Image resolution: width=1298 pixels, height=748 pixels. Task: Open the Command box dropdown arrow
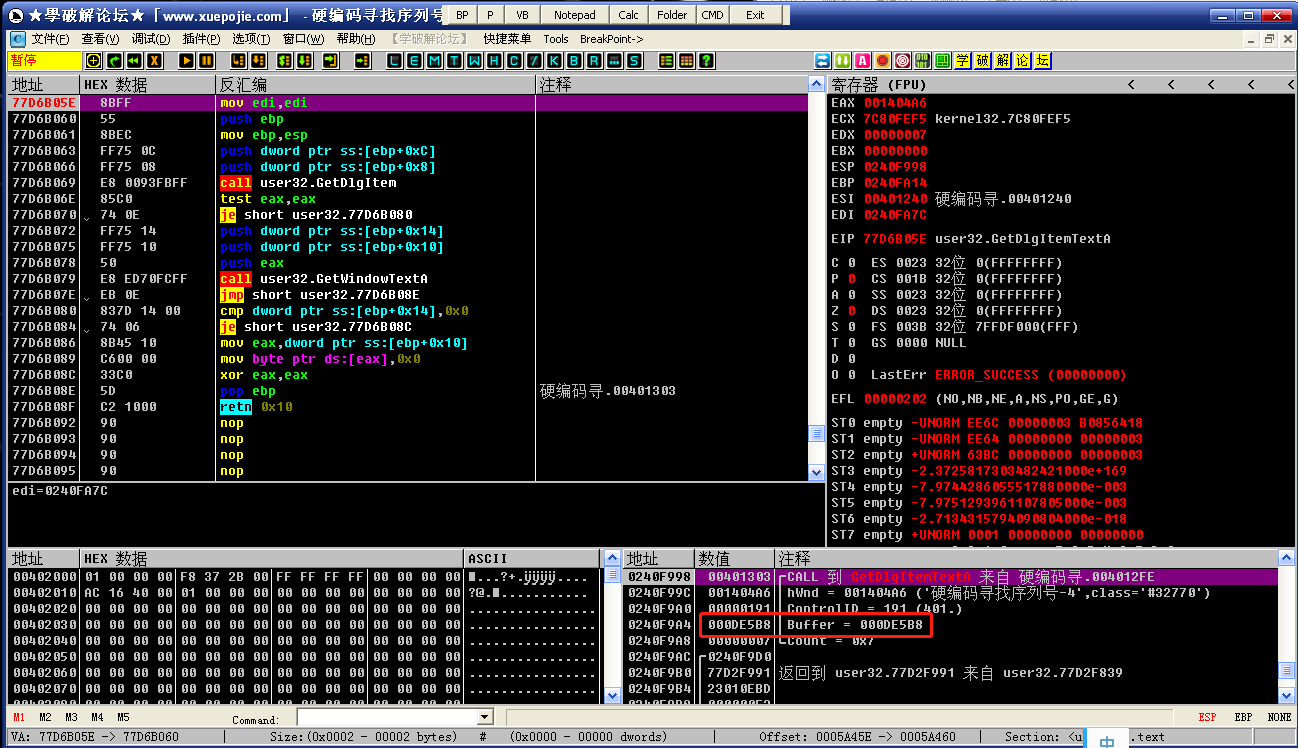[x=486, y=717]
